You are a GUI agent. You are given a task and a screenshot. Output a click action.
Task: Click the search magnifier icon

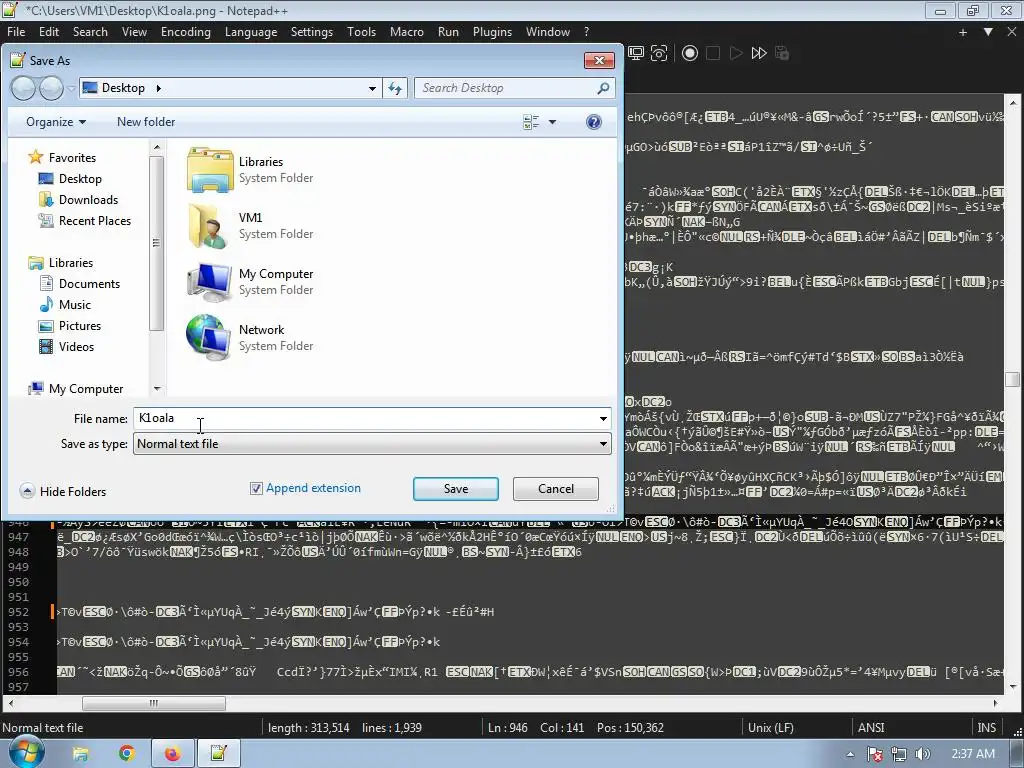603,88
